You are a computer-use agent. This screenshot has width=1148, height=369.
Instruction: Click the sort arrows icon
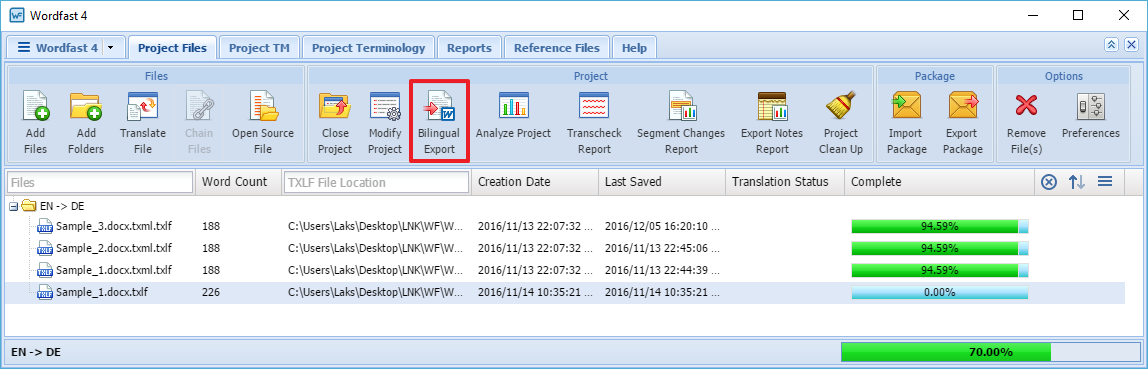1076,182
